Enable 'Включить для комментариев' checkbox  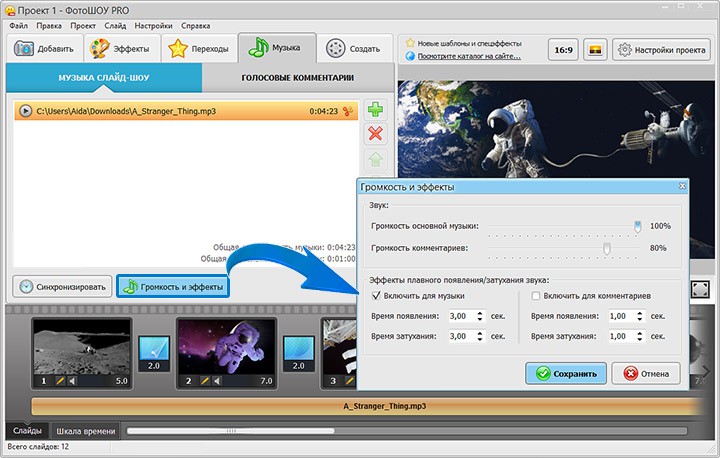pos(535,296)
